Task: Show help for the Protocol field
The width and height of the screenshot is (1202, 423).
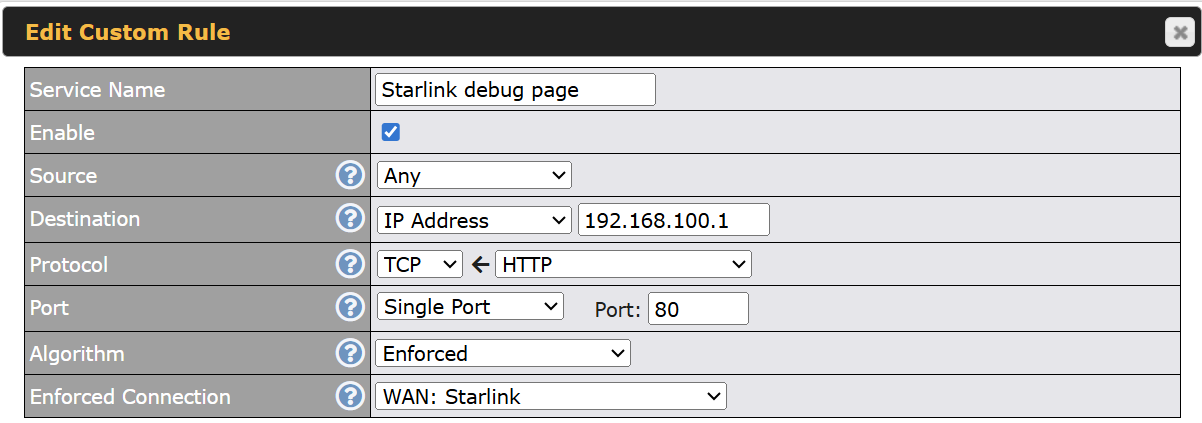Action: tap(349, 264)
